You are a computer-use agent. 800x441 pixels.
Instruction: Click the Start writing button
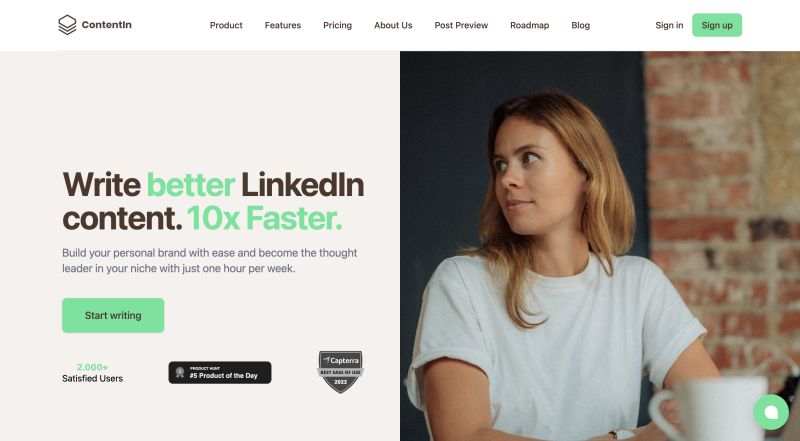point(113,315)
